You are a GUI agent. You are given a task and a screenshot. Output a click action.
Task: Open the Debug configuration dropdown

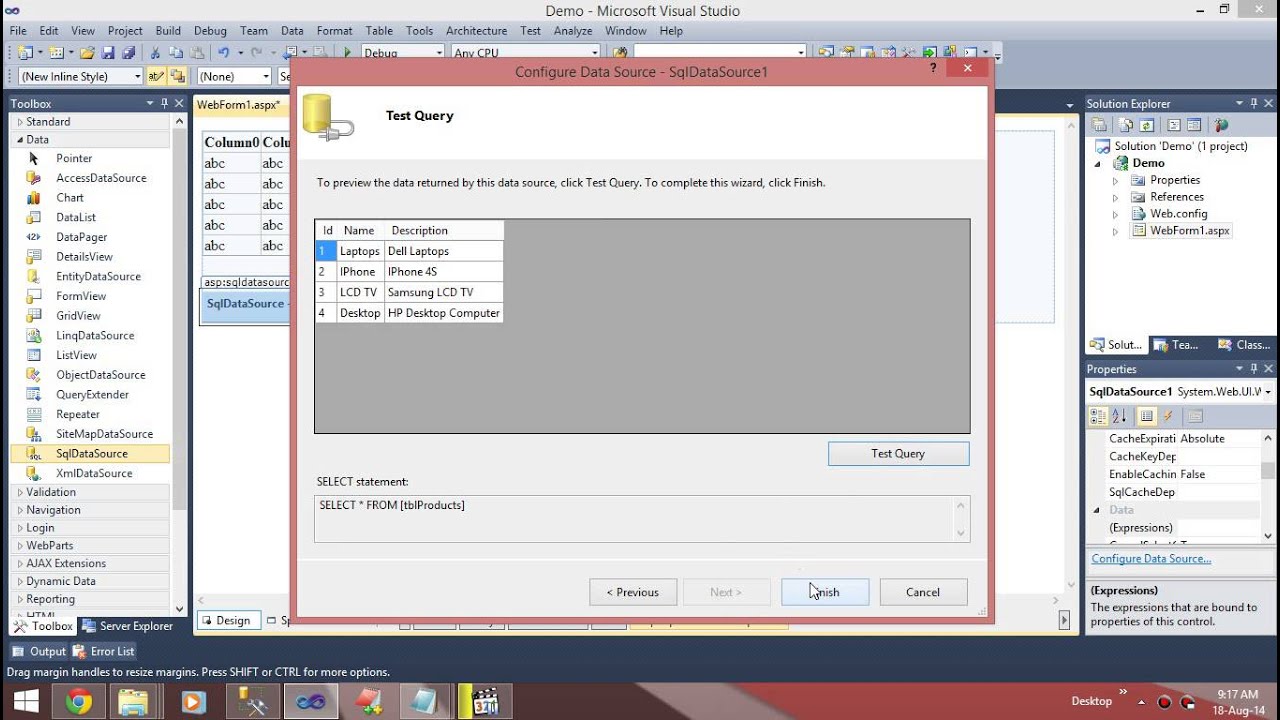pyautogui.click(x=439, y=53)
